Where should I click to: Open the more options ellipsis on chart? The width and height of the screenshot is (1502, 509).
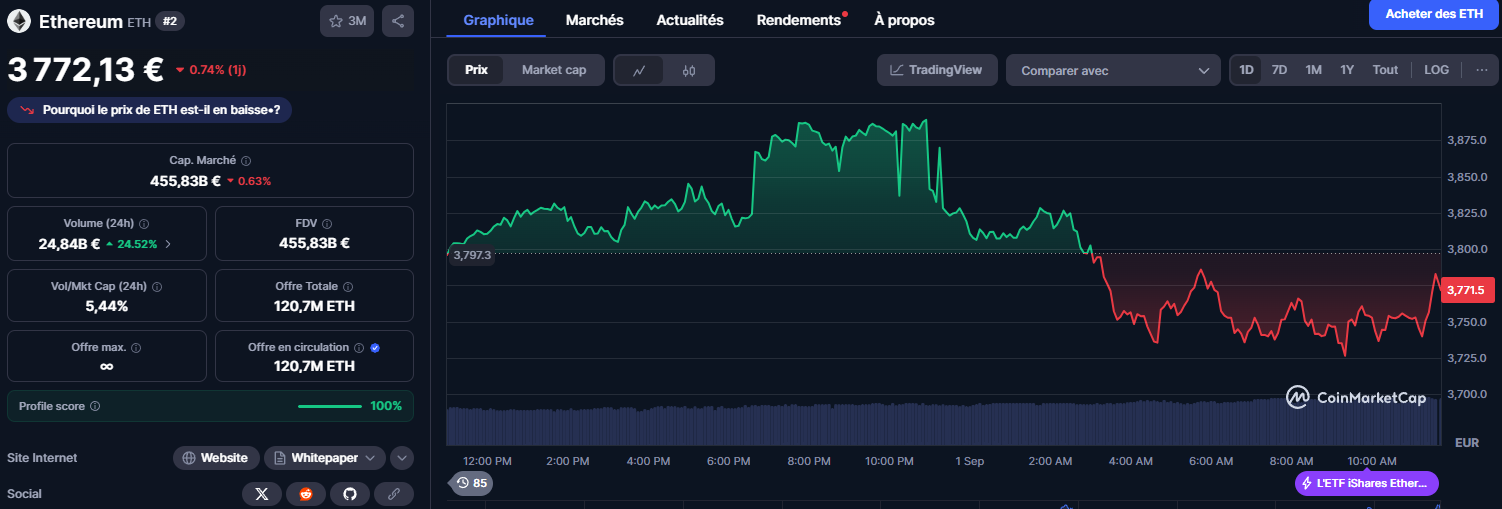coord(1482,70)
